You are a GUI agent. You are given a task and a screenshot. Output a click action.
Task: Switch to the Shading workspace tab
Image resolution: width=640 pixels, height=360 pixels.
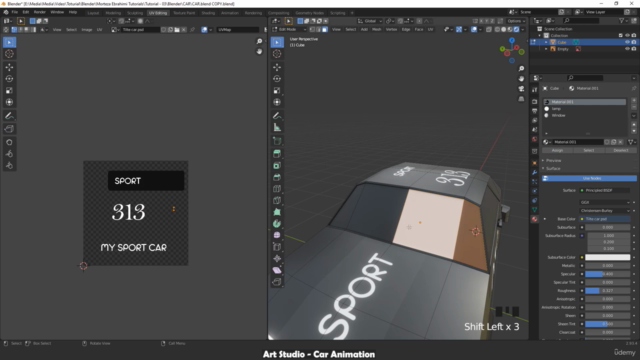(208, 13)
